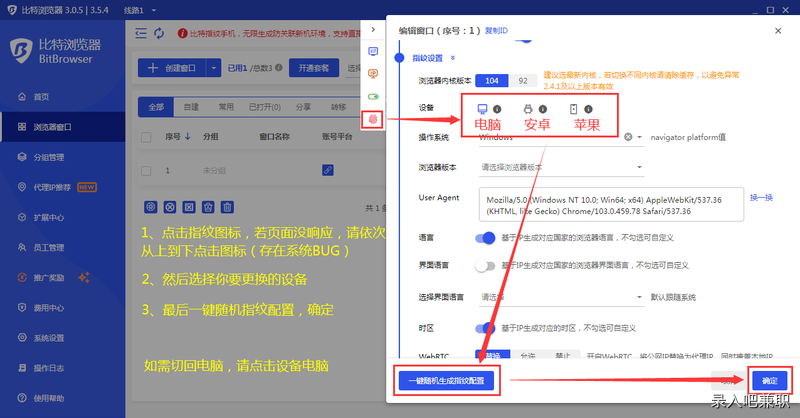
Task: Click the refresh icon in the top bar
Action: click(x=159, y=34)
